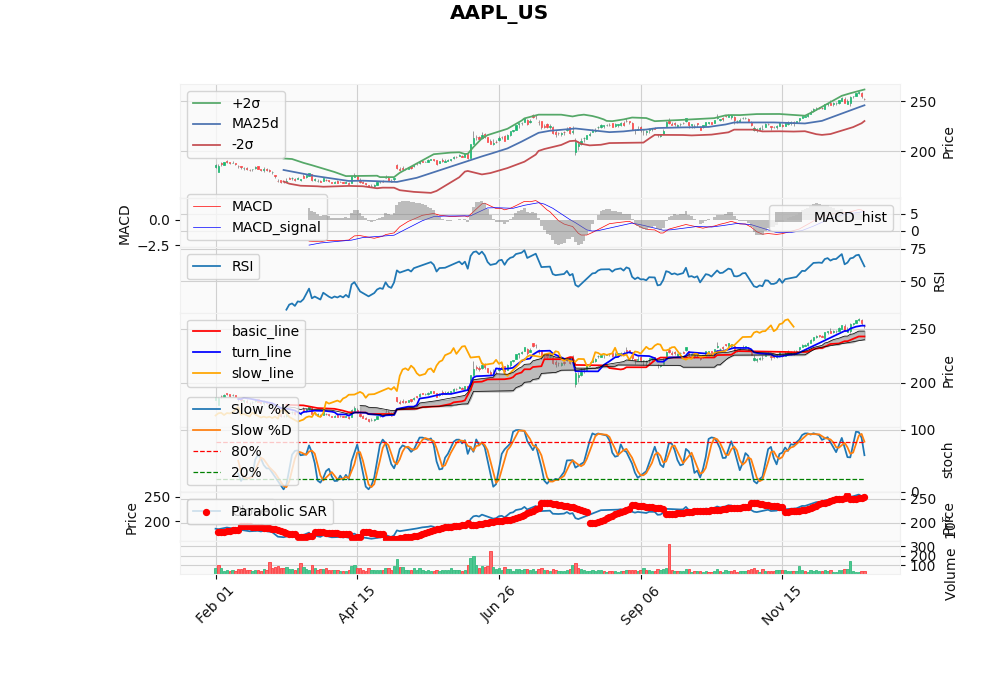
Task: Click the 5 tick on MACD histogram axis
Action: point(914,214)
